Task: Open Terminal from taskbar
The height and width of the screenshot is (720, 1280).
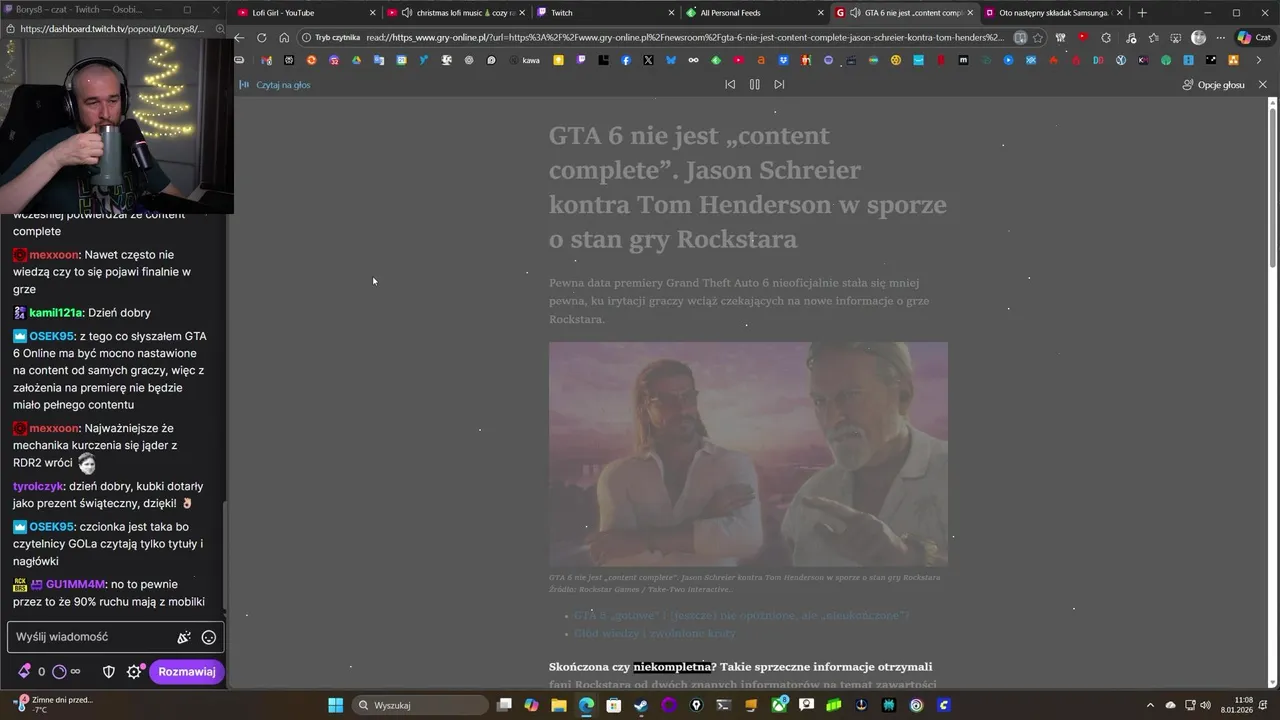Action: (x=724, y=705)
